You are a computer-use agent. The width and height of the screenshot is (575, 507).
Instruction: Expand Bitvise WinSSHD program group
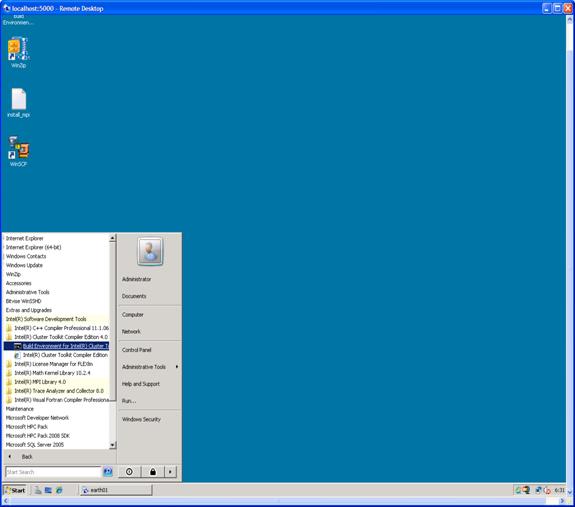point(23,301)
